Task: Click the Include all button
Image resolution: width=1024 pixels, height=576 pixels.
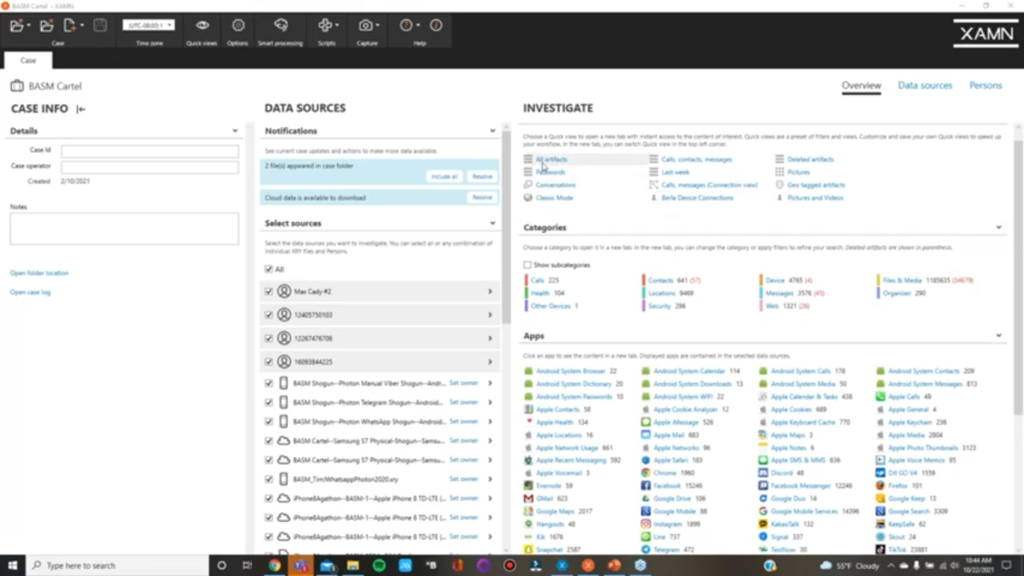Action: click(444, 176)
